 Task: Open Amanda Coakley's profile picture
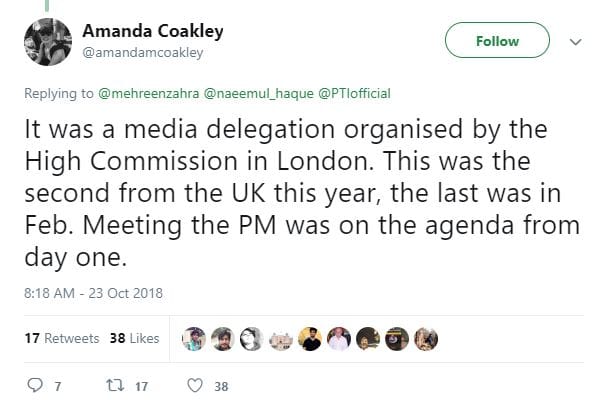[x=47, y=41]
